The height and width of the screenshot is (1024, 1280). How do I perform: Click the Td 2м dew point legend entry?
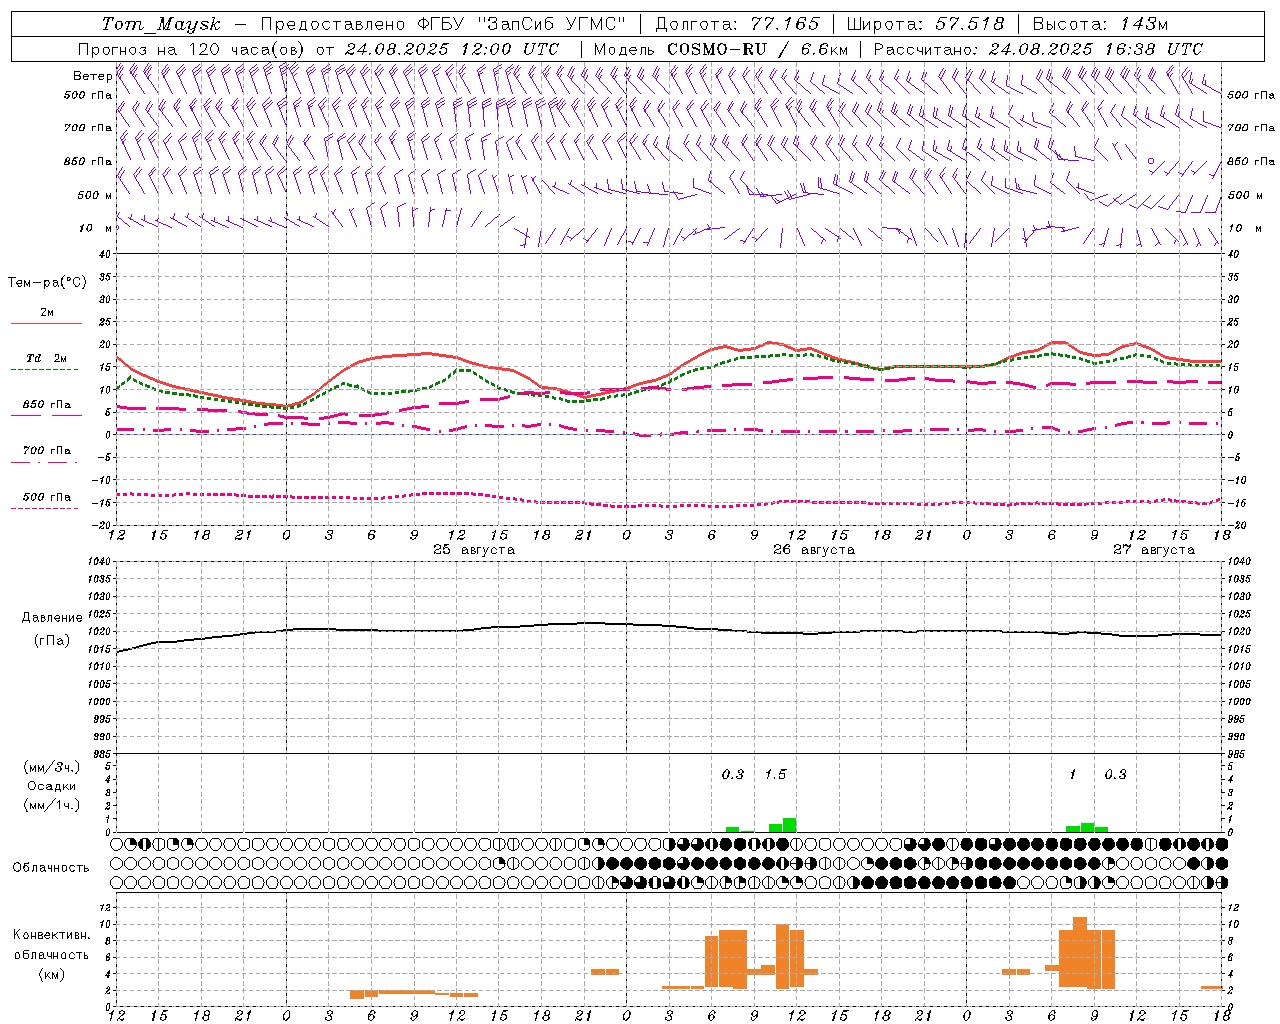(47, 358)
